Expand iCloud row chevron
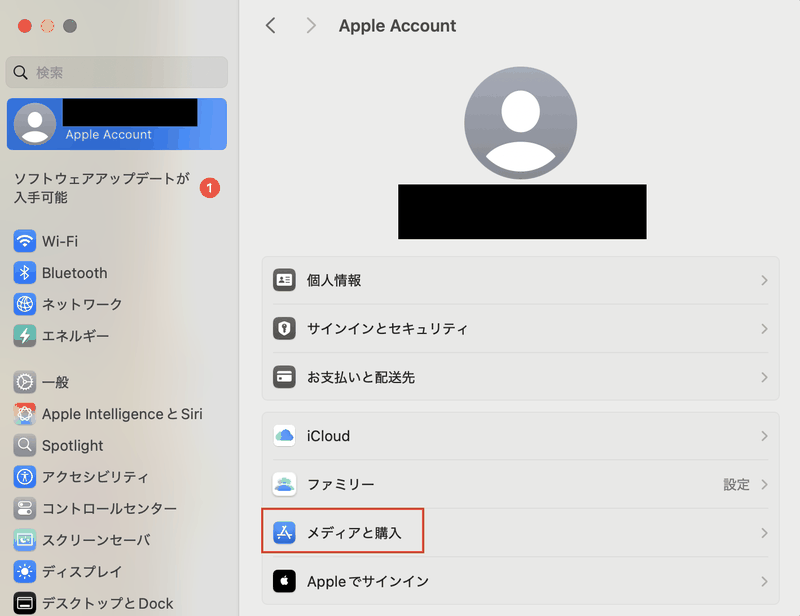 pyautogui.click(x=764, y=436)
